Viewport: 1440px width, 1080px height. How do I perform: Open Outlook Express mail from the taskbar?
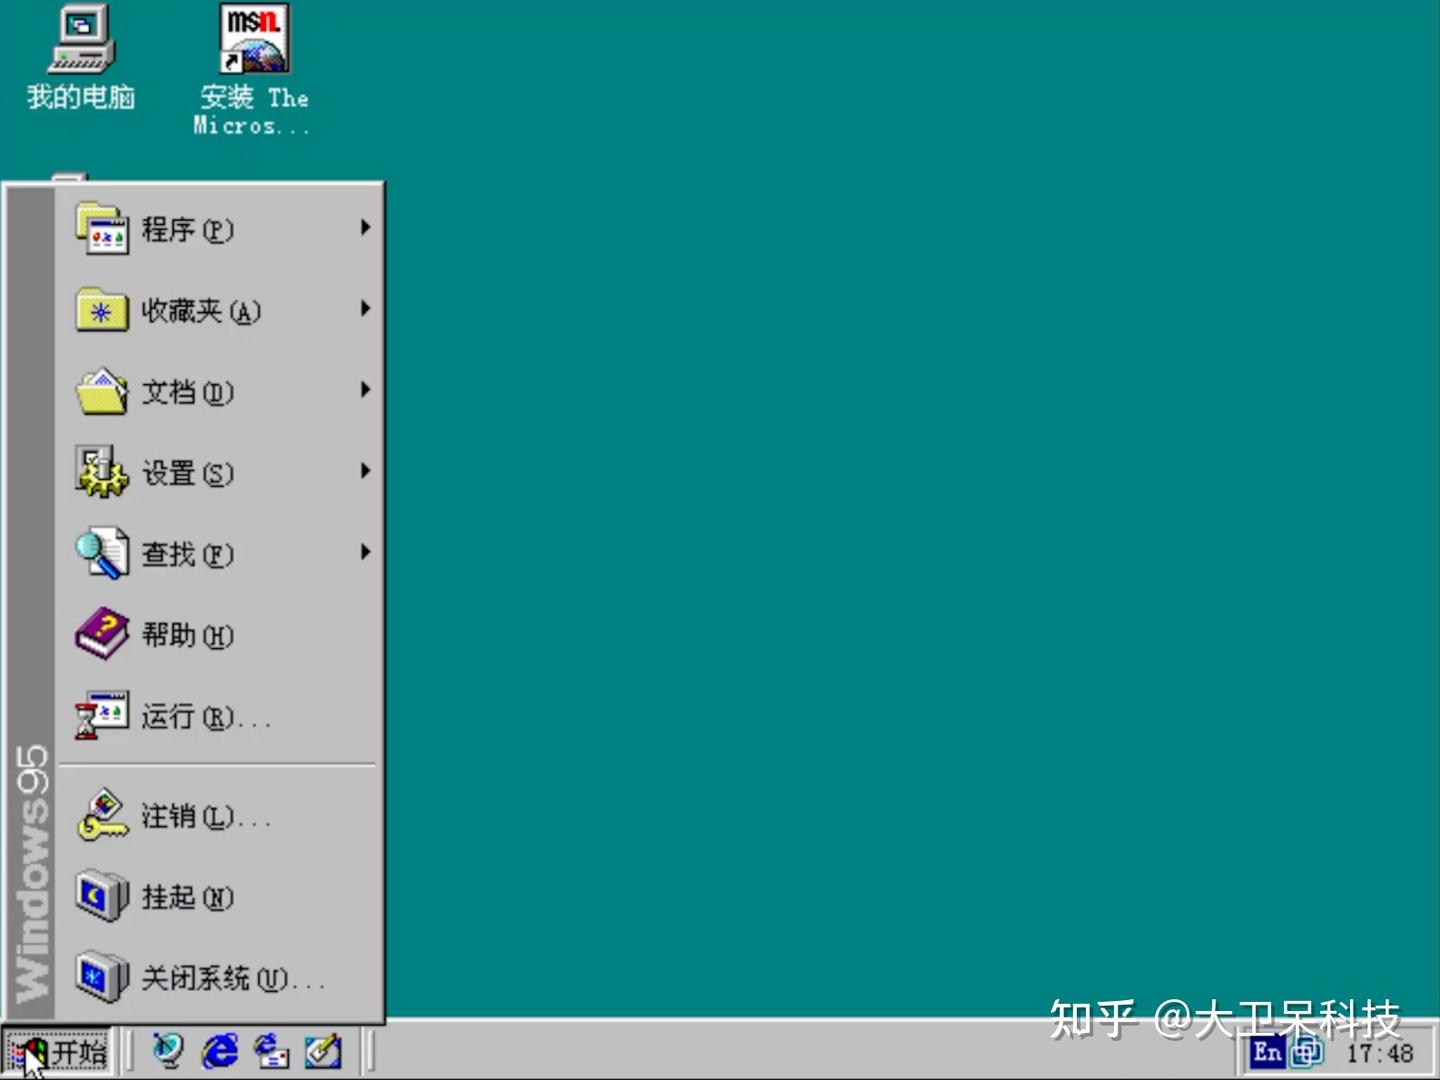[x=268, y=1053]
